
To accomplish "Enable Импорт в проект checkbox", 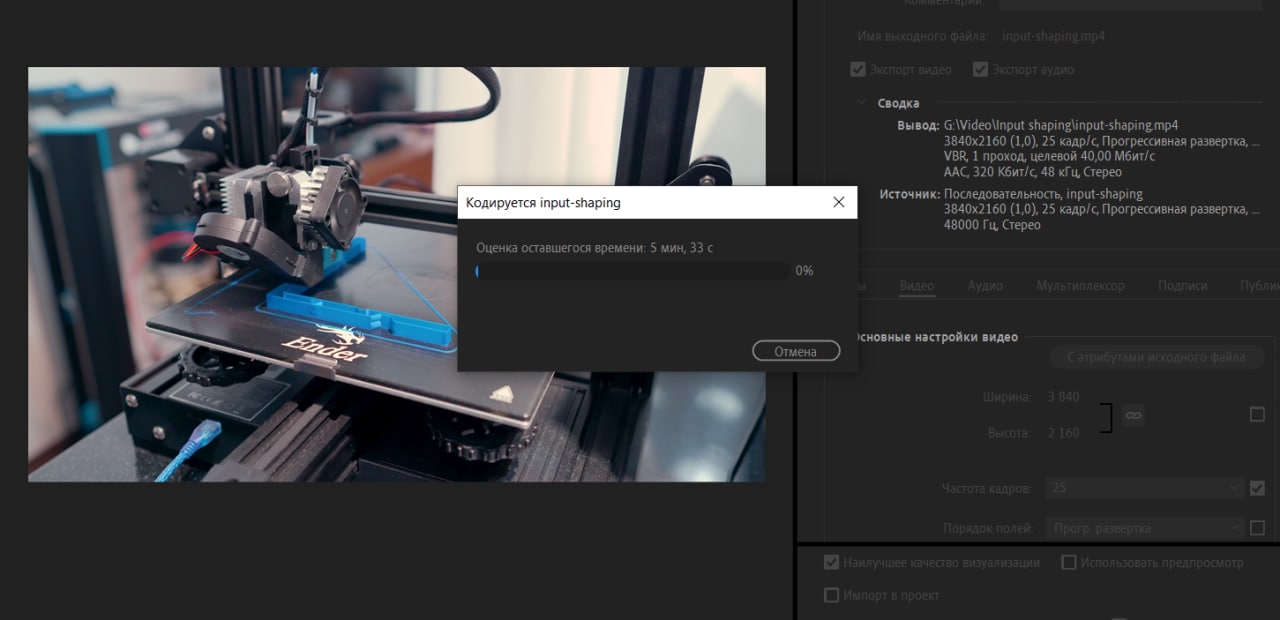I will (831, 596).
